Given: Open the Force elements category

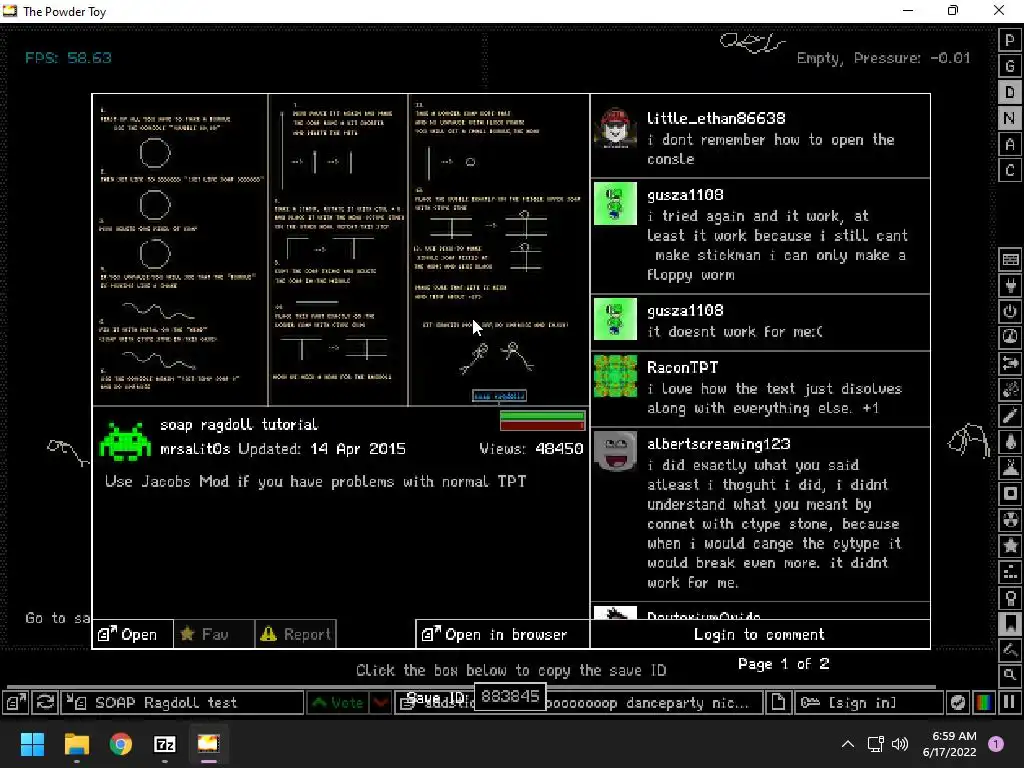Looking at the screenshot, I should pyautogui.click(x=1010, y=364).
